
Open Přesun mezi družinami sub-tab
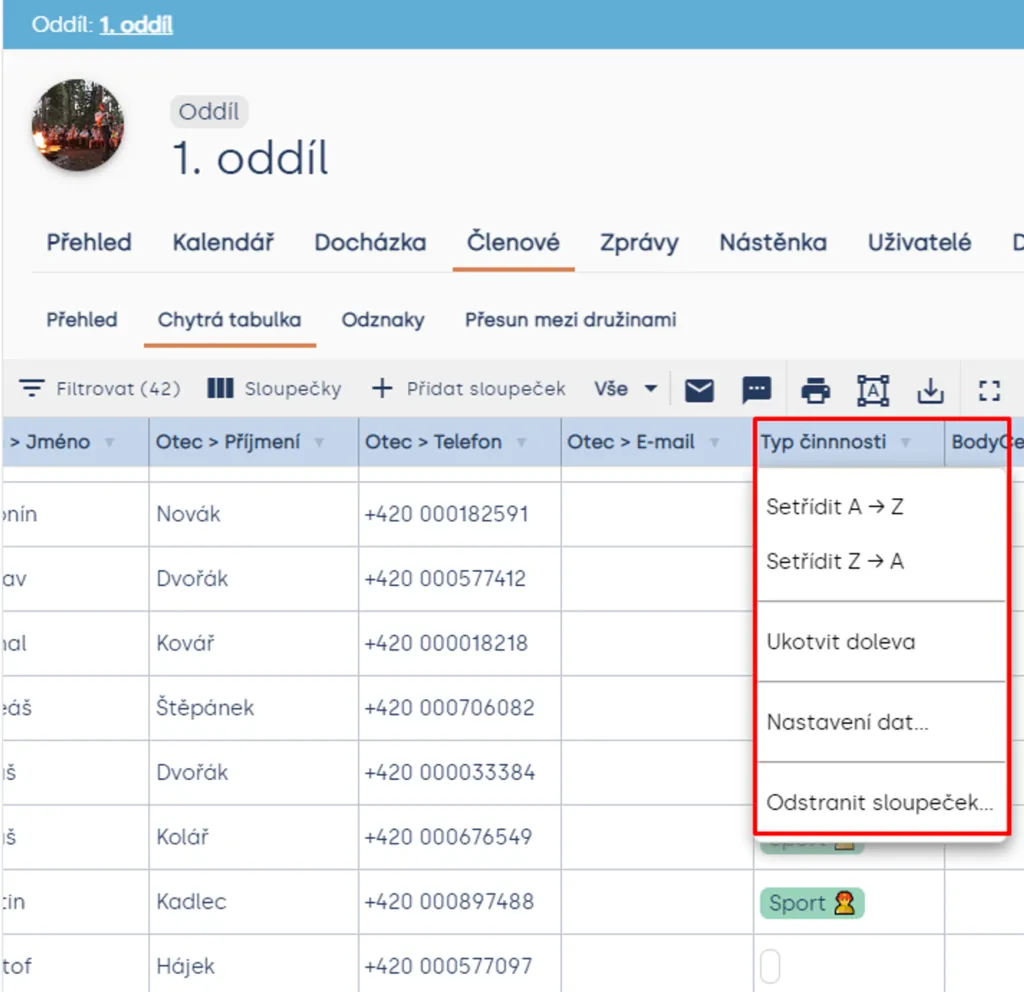coord(570,320)
